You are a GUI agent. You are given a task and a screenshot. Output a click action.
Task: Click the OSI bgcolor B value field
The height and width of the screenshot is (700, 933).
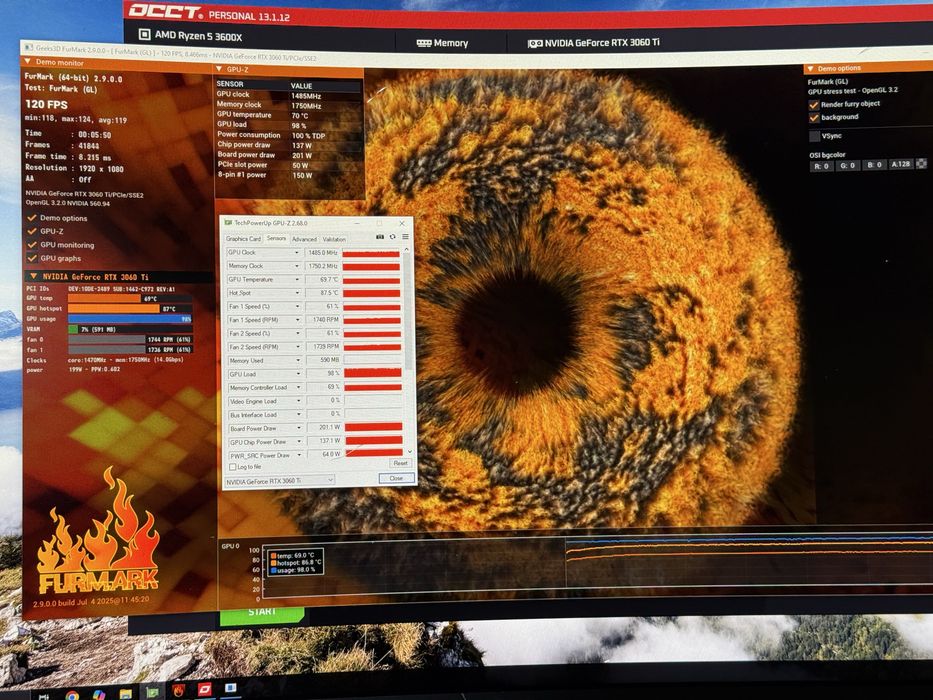(x=874, y=165)
